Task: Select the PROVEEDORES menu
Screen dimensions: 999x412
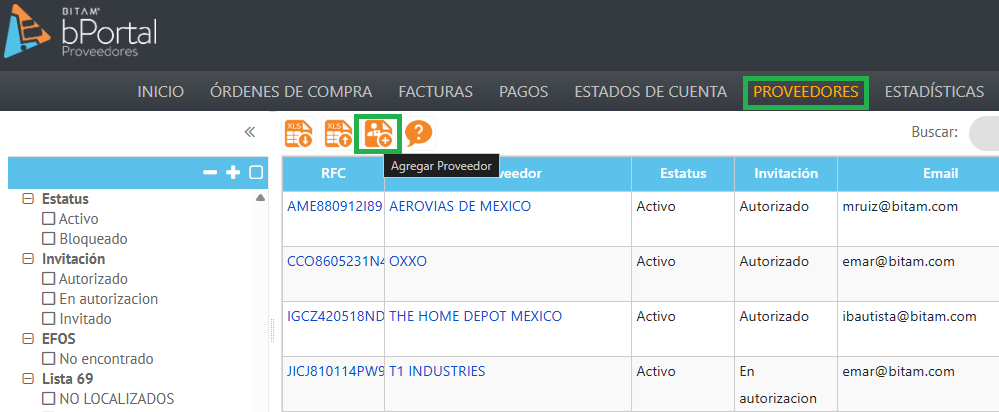Action: coord(806,92)
